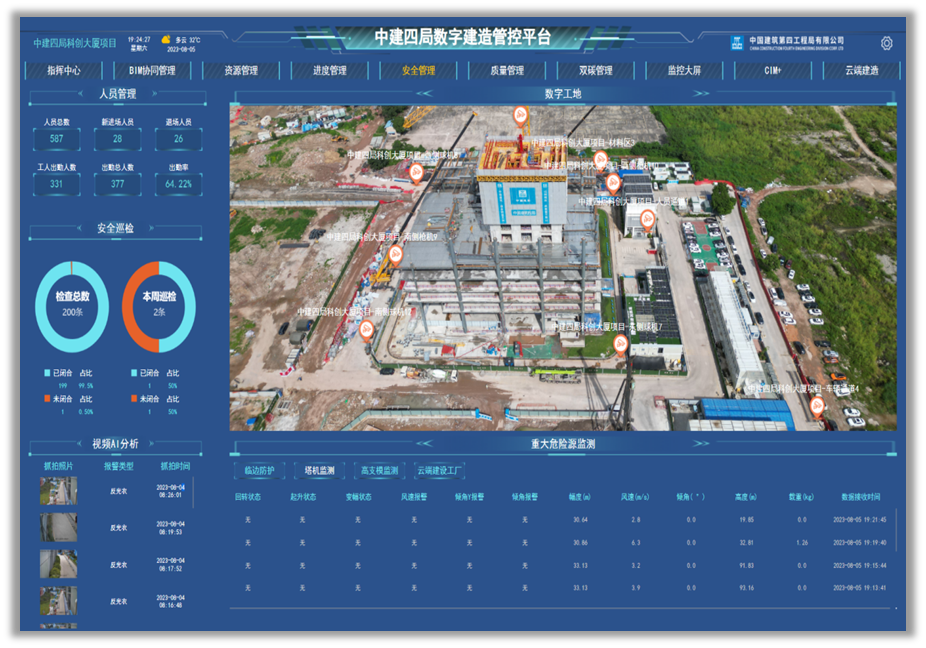The image size is (926, 648).
Task: Open the 指挥中心 navigation tab
Action: (x=64, y=71)
